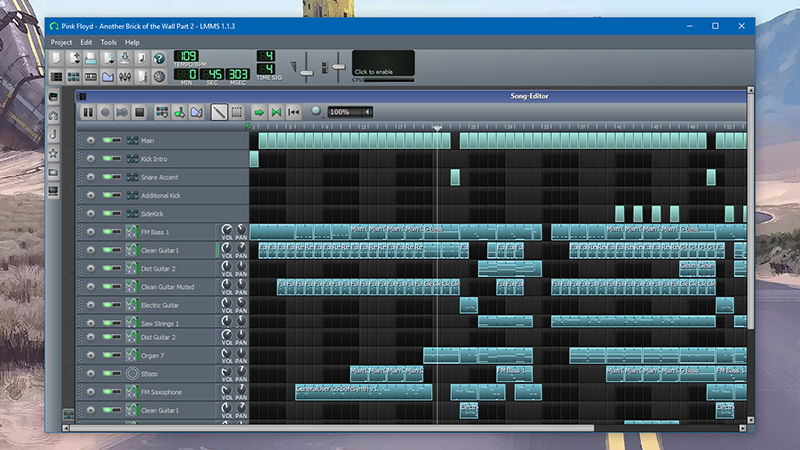Screen dimensions: 800x450
Task: Open Instrument plugins sidebar tab
Action: pyautogui.click(x=53, y=97)
